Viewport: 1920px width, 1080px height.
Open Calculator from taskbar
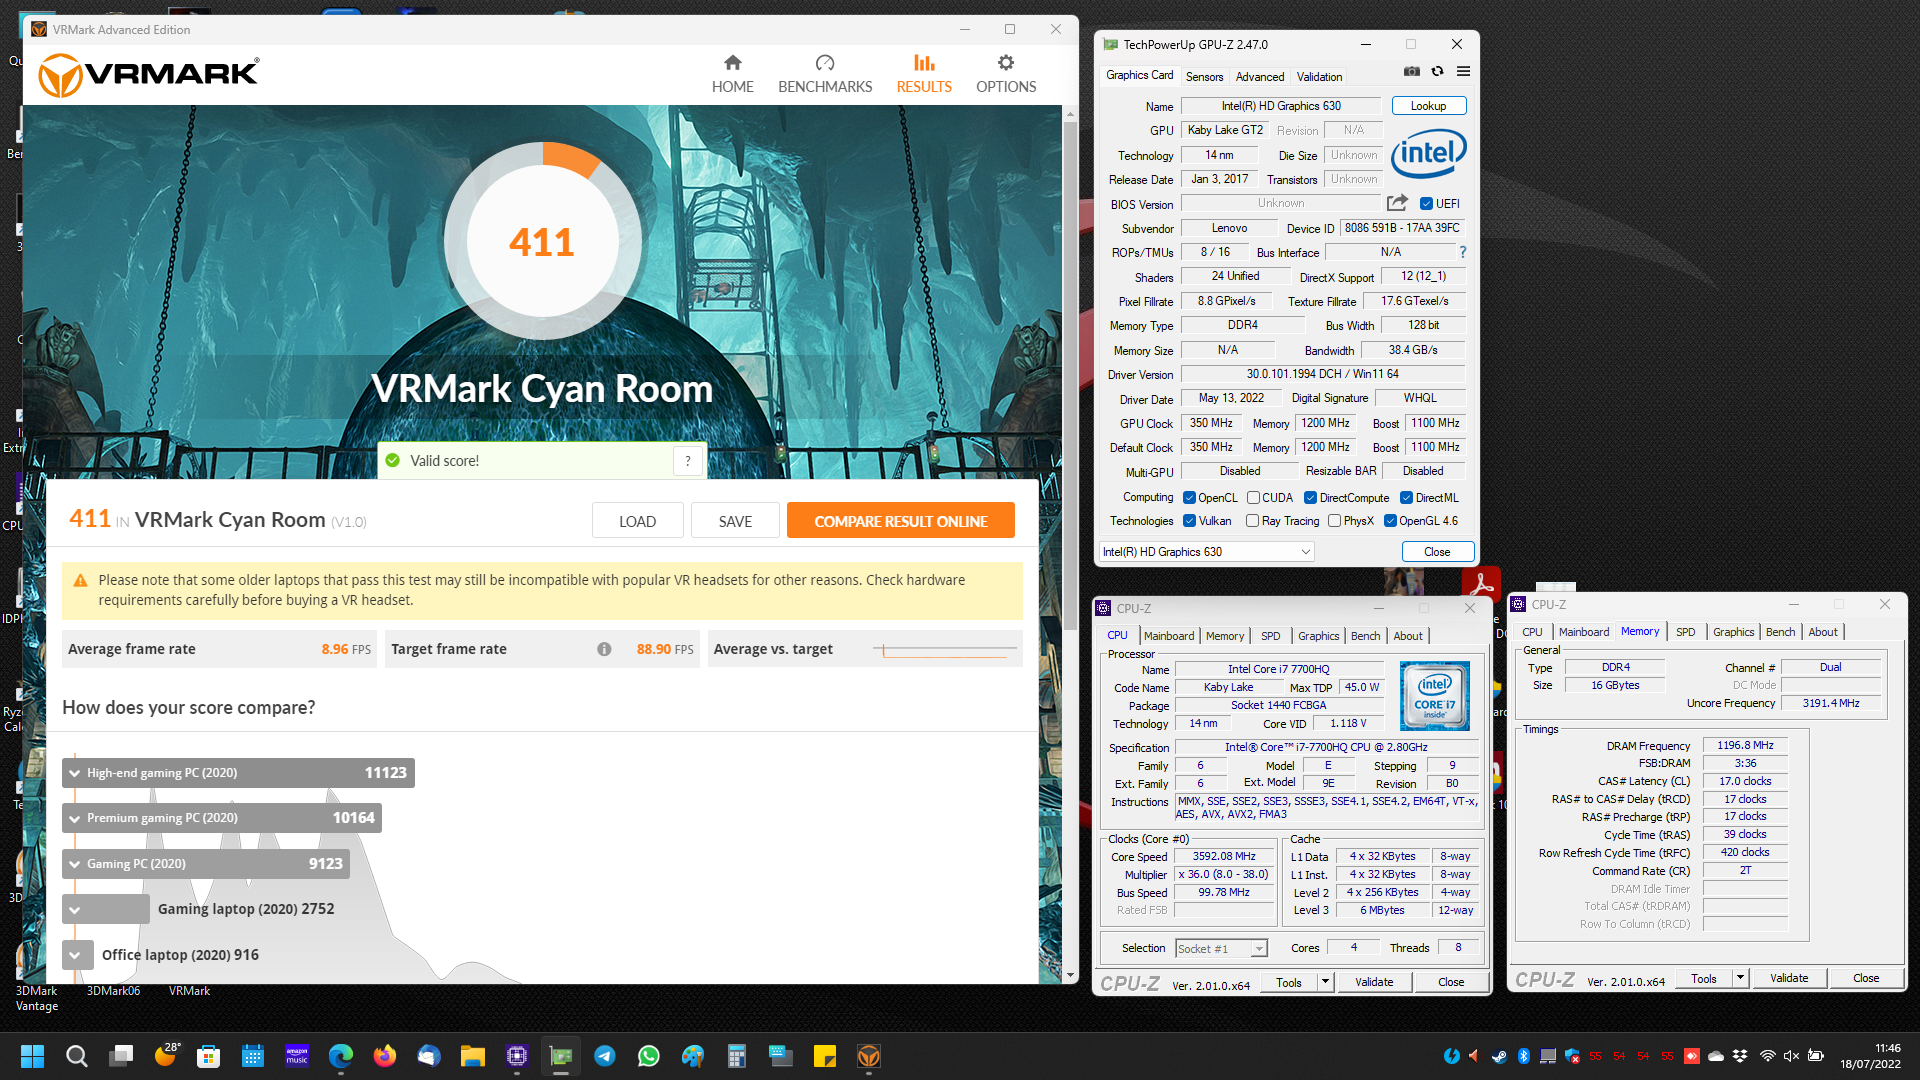tap(737, 1056)
